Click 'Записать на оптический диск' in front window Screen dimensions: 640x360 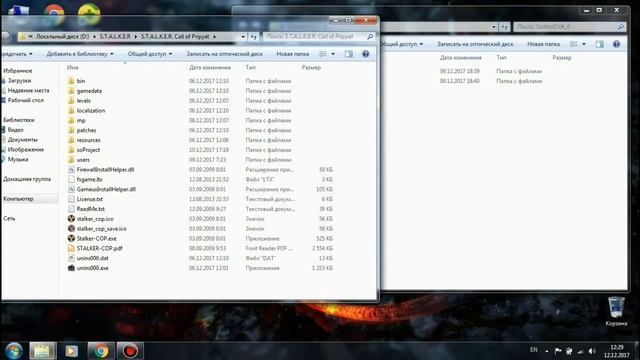224,54
